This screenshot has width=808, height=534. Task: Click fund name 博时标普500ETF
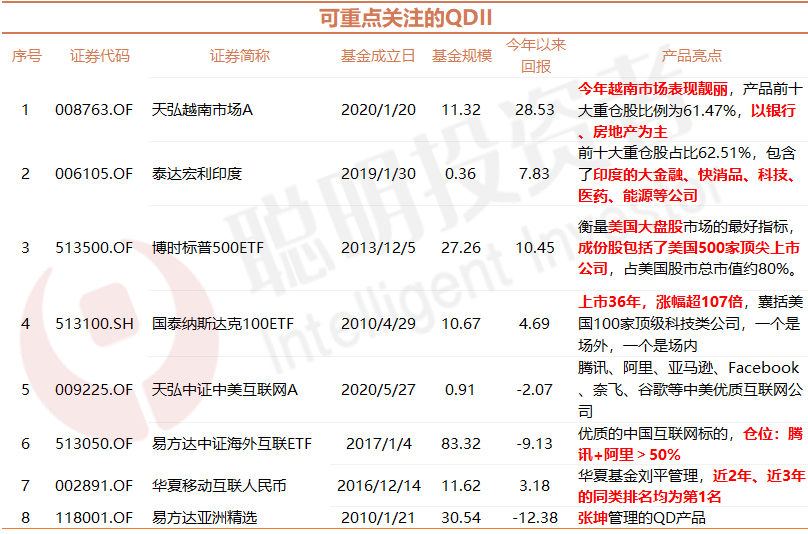[x=208, y=248]
